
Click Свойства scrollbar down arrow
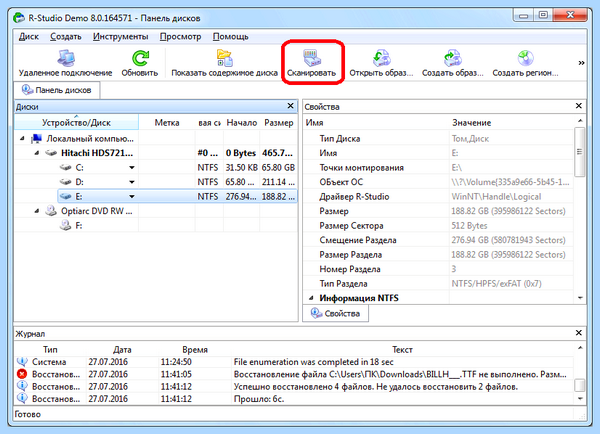click(x=580, y=298)
